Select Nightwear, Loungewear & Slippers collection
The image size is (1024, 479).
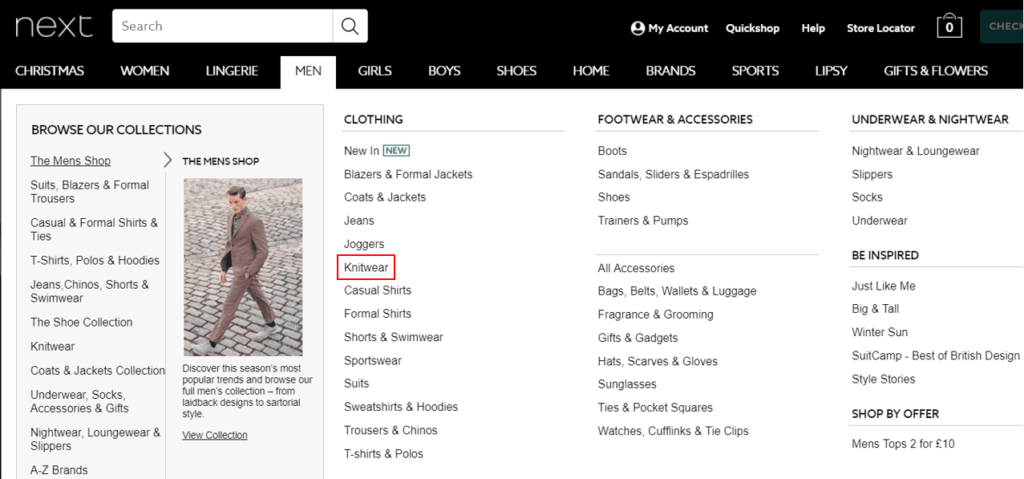coord(95,439)
